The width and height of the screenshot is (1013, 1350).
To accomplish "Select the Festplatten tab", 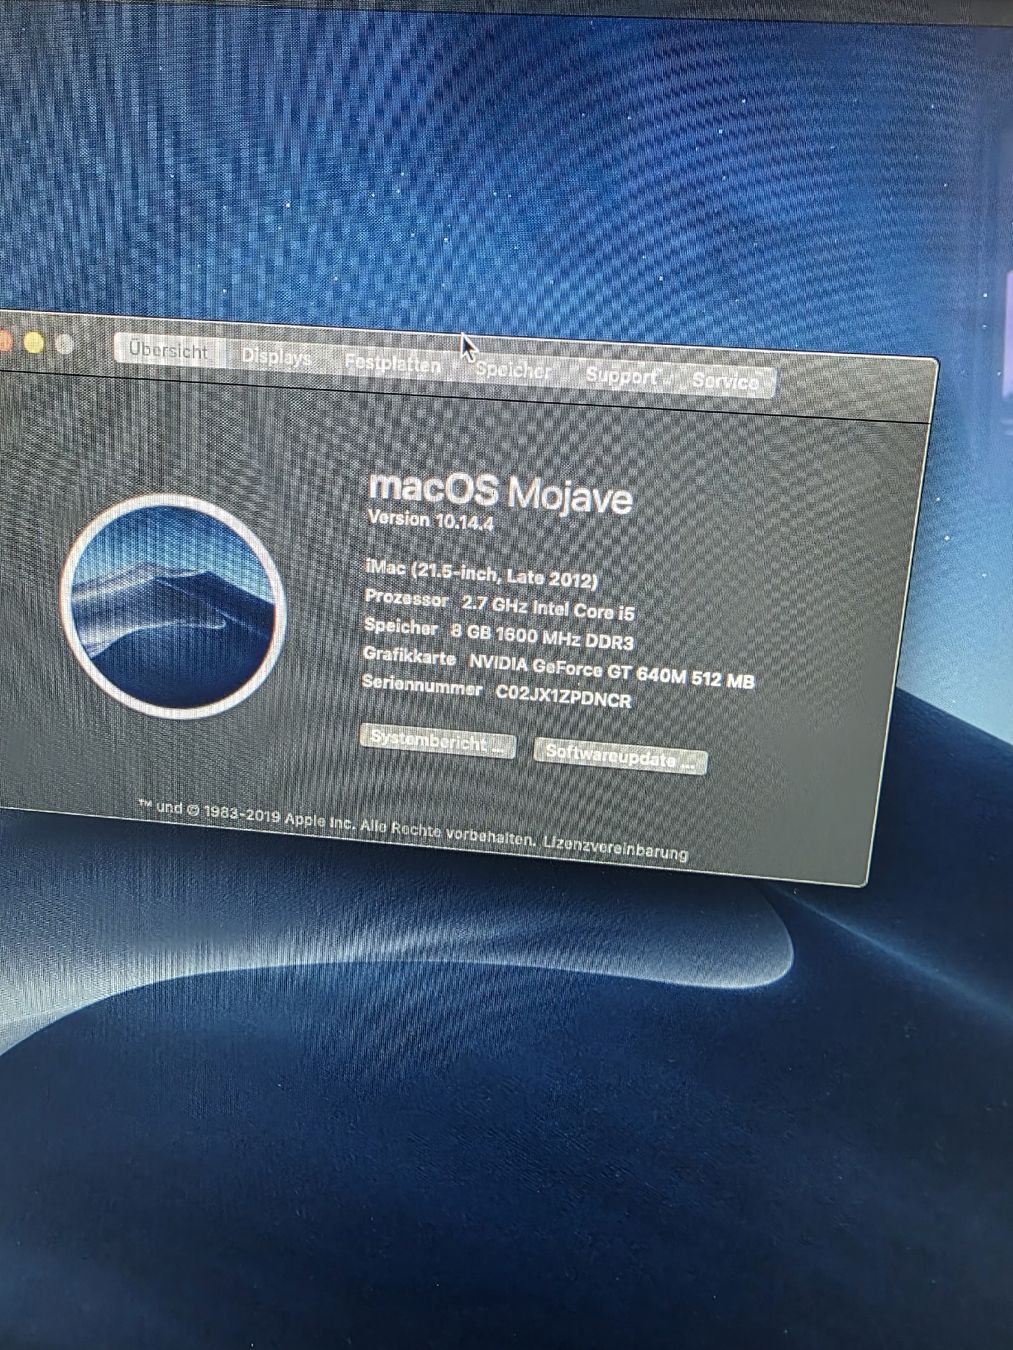I will click(392, 364).
